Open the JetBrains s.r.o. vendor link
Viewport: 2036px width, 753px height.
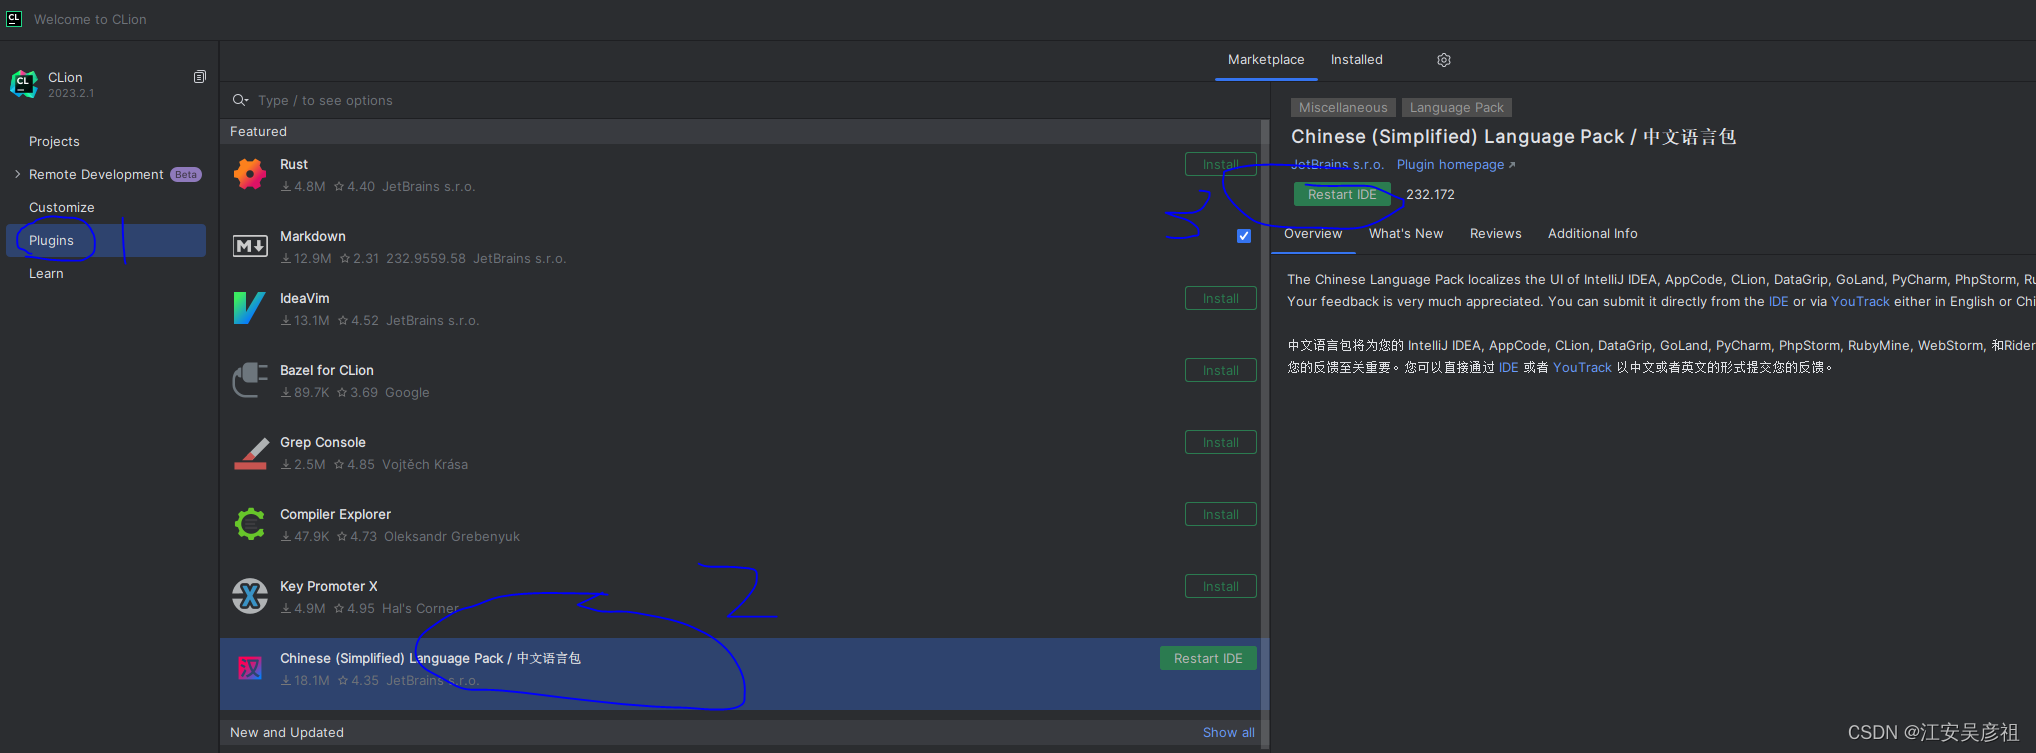[x=1338, y=164]
